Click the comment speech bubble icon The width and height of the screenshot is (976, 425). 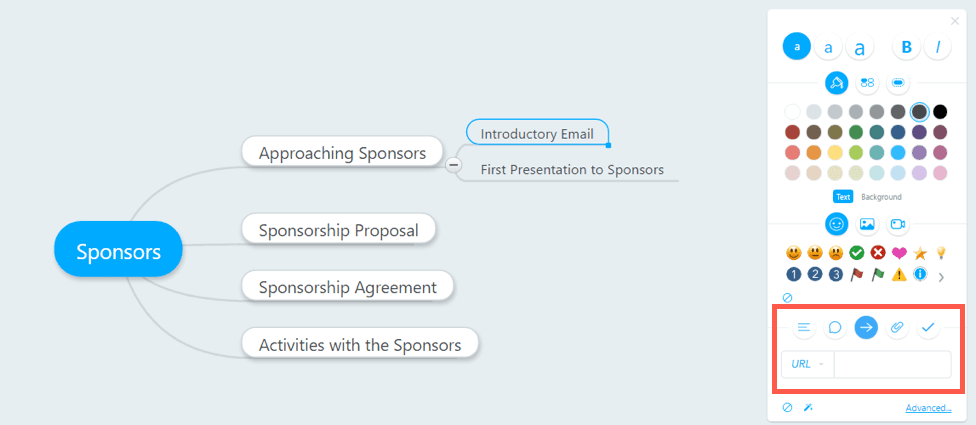835,327
